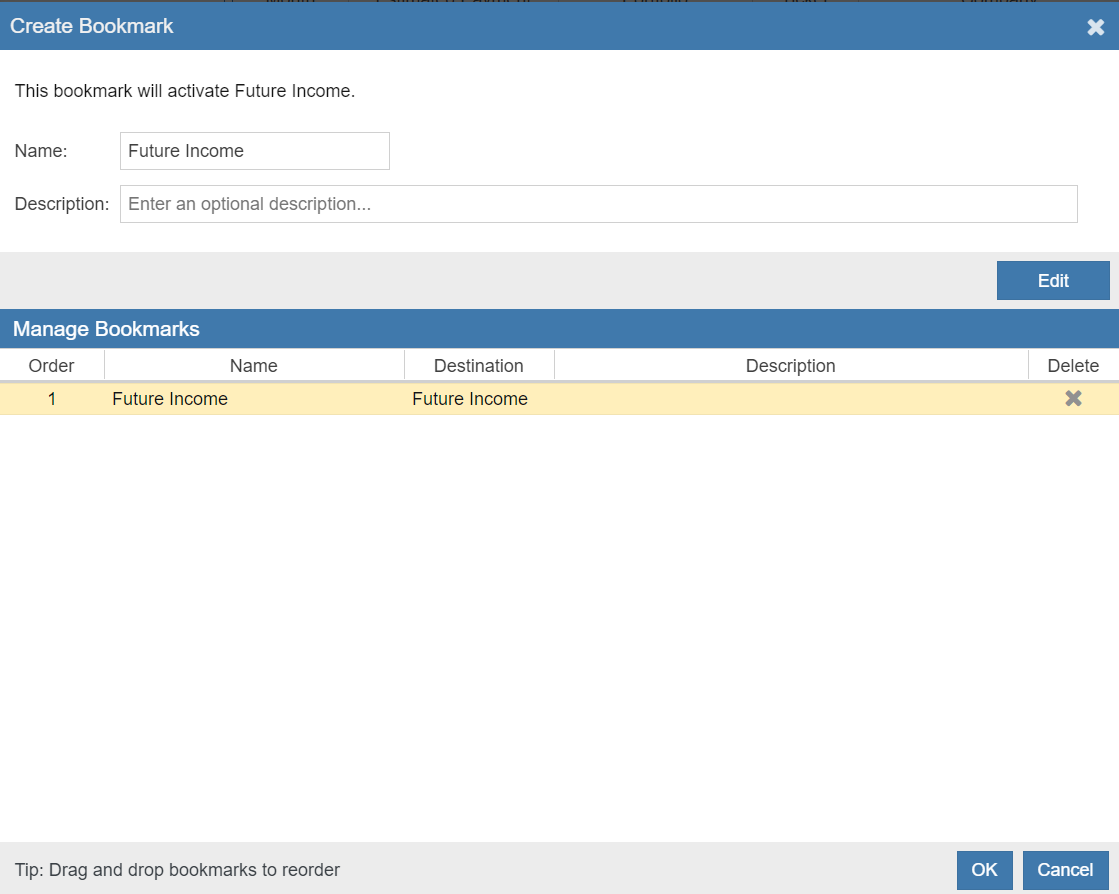Click the empty description cell of bookmark row
Screen dimensions: 1119x894
790,399
